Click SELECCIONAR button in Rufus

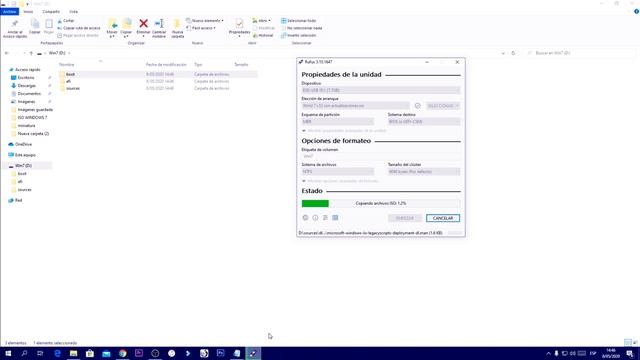[443, 106]
